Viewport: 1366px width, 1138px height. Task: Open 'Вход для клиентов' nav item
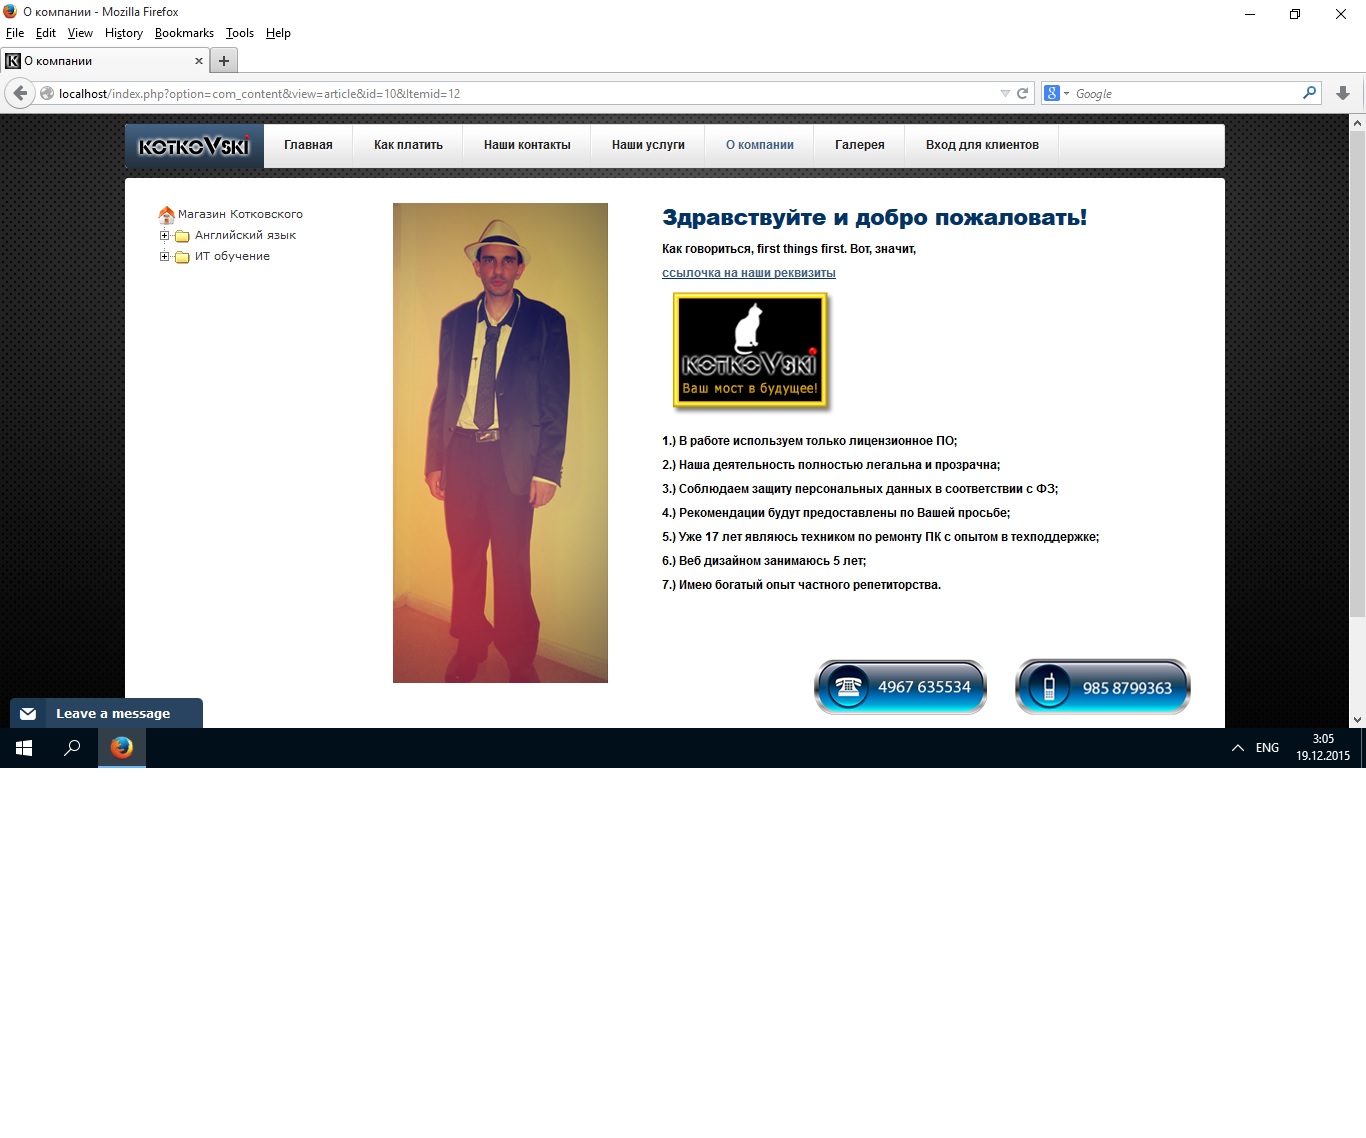click(x=982, y=145)
